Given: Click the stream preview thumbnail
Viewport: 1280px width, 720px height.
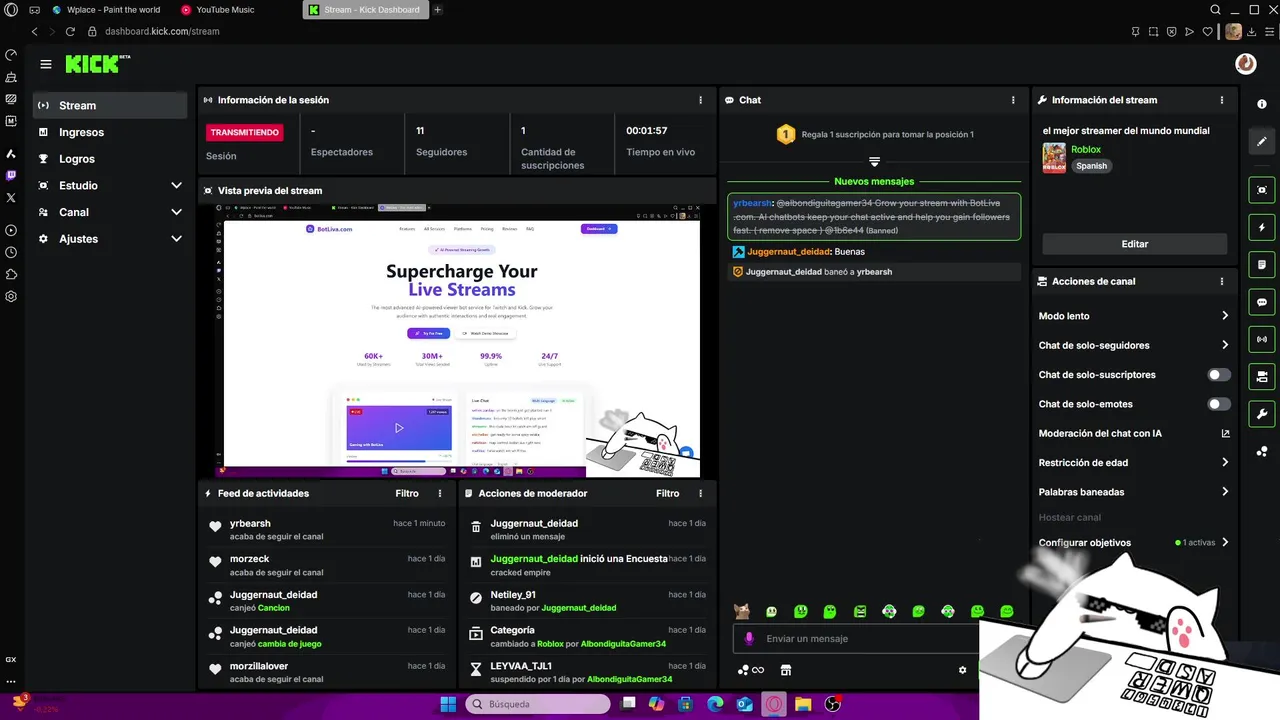Looking at the screenshot, I should tap(458, 341).
